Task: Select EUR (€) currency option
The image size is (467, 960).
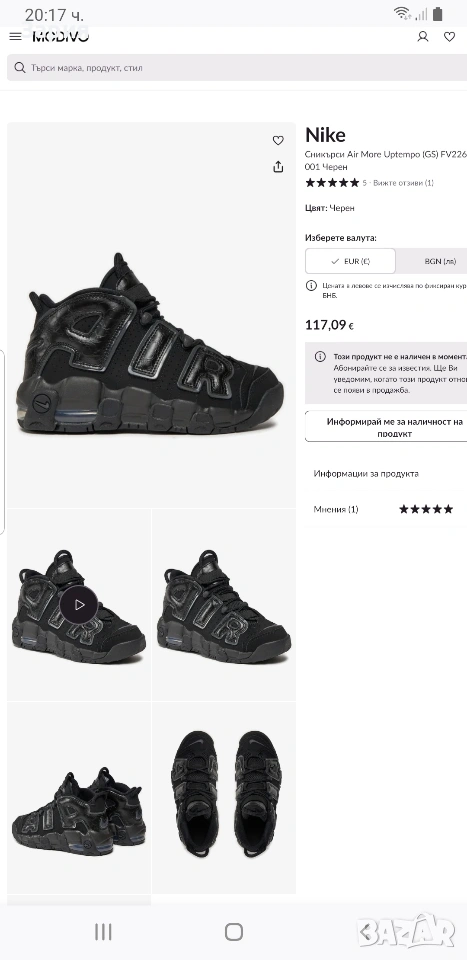Action: tap(350, 261)
